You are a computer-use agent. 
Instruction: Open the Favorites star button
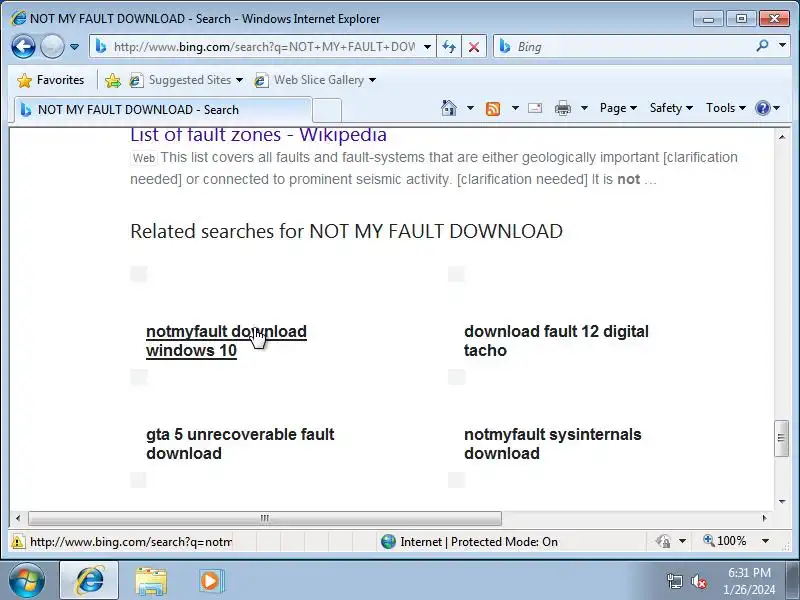[x=50, y=80]
